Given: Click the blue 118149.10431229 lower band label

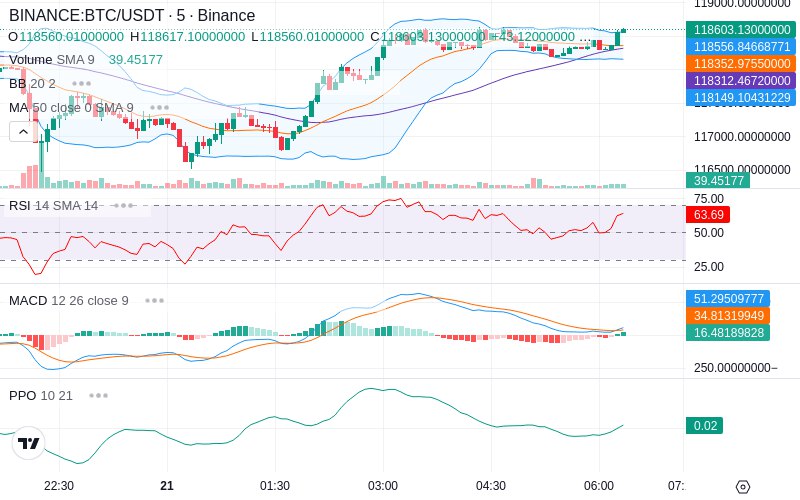Looking at the screenshot, I should (741, 97).
